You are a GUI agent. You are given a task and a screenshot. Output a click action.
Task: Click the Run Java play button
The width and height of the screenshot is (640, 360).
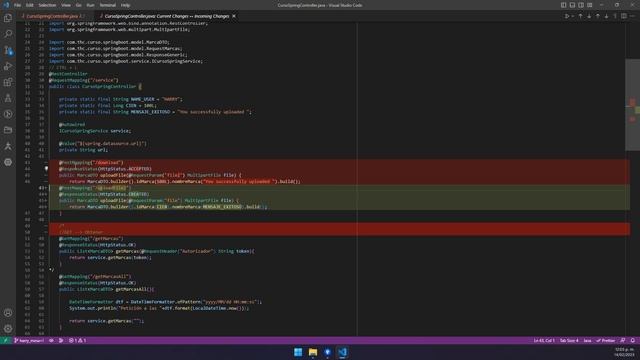(567, 16)
